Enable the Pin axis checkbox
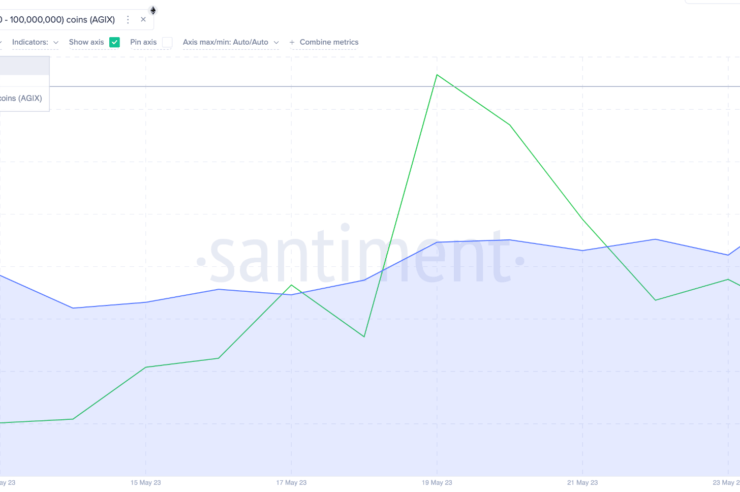 point(167,42)
